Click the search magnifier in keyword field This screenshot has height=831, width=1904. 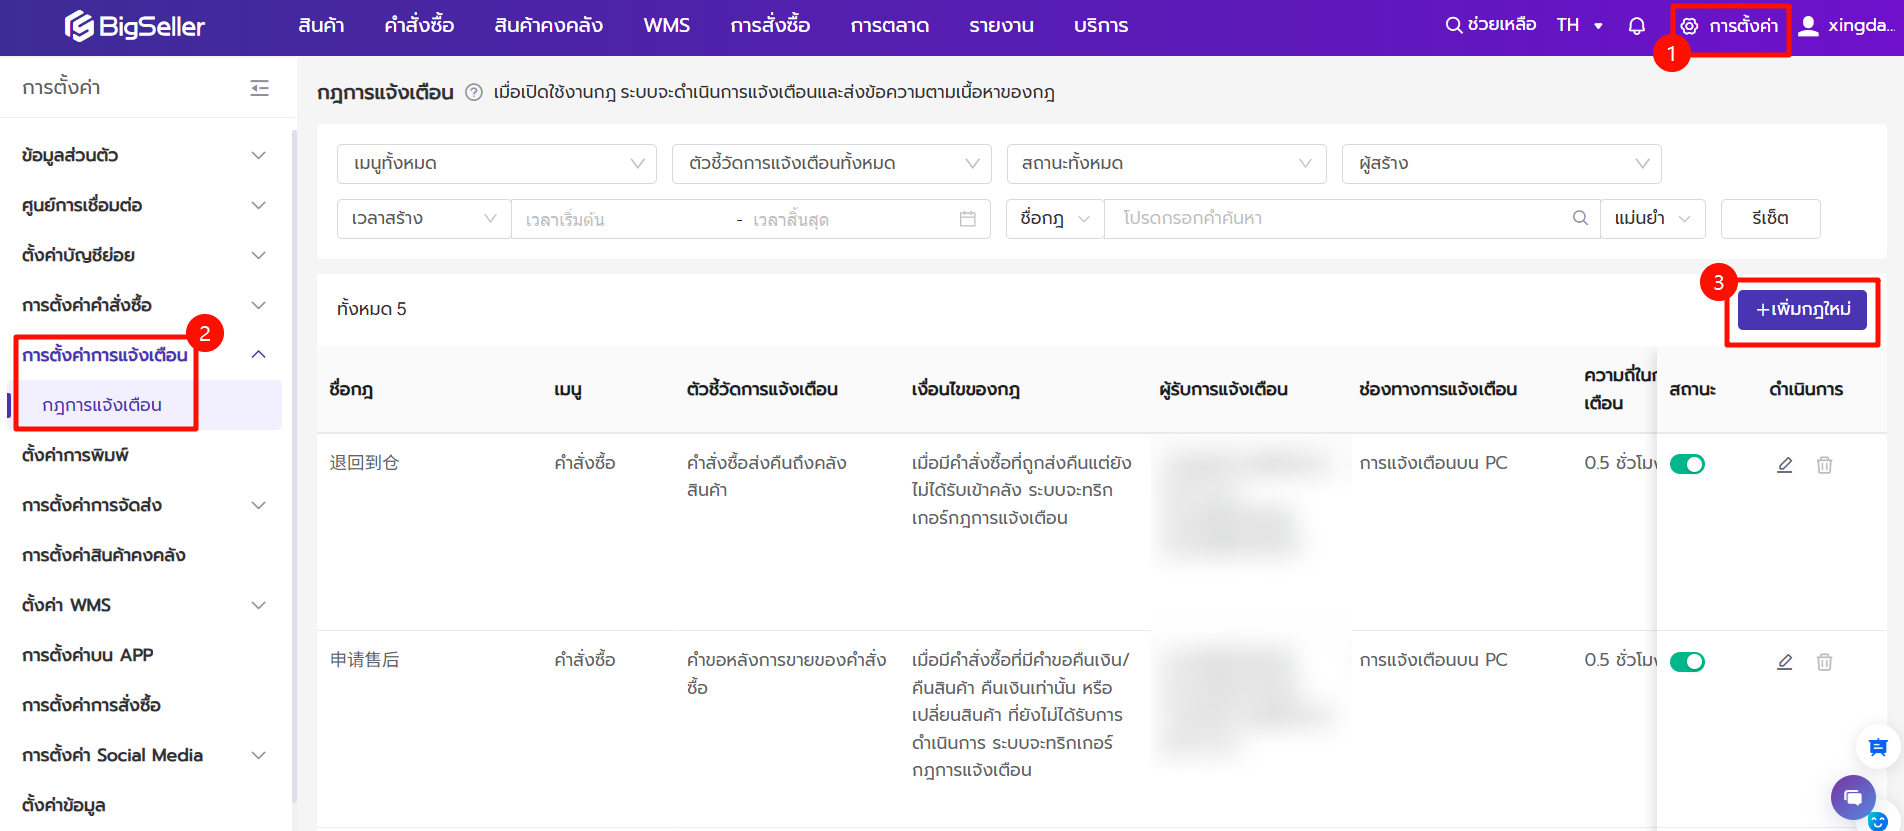pyautogui.click(x=1580, y=218)
